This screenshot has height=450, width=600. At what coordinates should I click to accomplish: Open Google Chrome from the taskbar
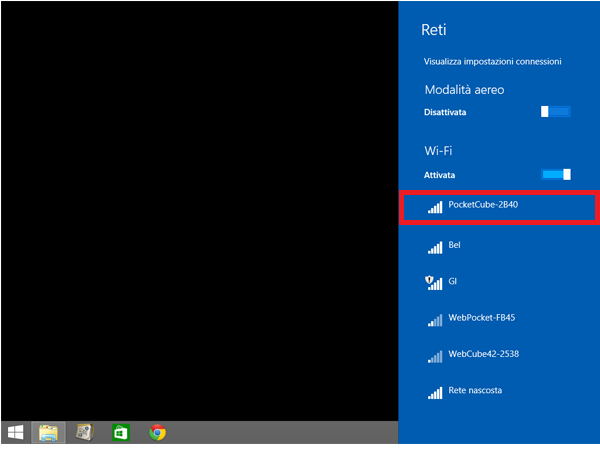(157, 432)
